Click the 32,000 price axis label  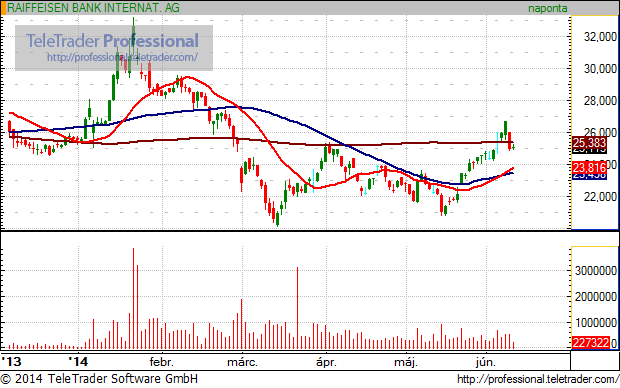(x=600, y=37)
